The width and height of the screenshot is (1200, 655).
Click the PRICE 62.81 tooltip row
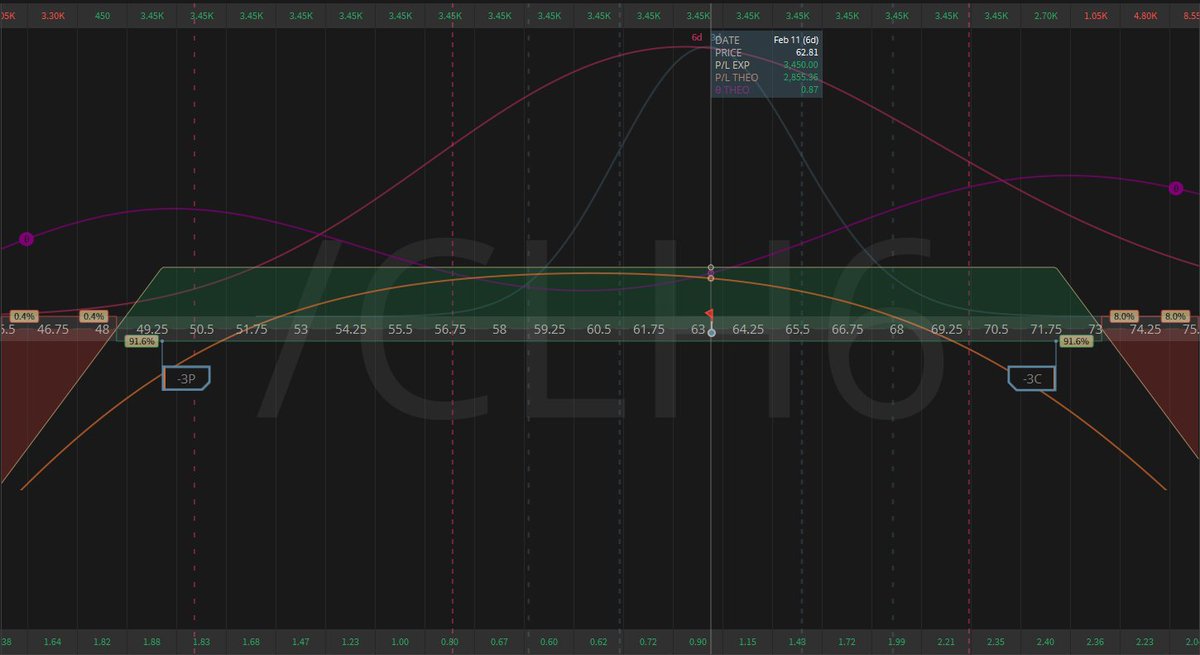pos(767,52)
